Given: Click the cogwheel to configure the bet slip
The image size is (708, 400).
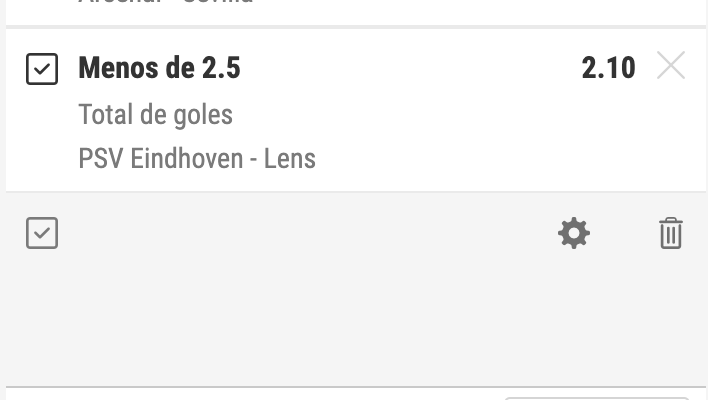Looking at the screenshot, I should click(574, 233).
